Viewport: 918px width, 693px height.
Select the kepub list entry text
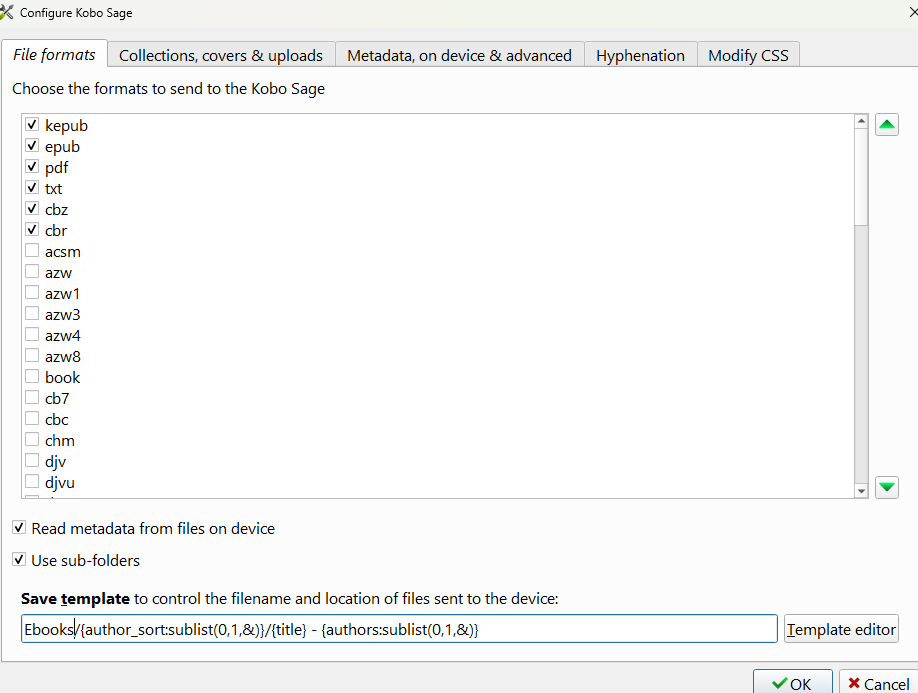click(x=66, y=125)
